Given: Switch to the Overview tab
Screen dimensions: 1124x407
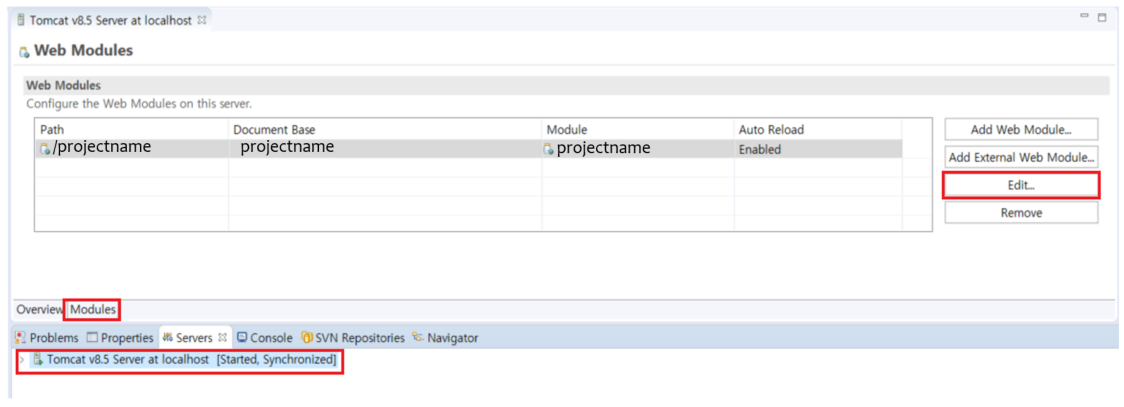Looking at the screenshot, I should (x=39, y=310).
